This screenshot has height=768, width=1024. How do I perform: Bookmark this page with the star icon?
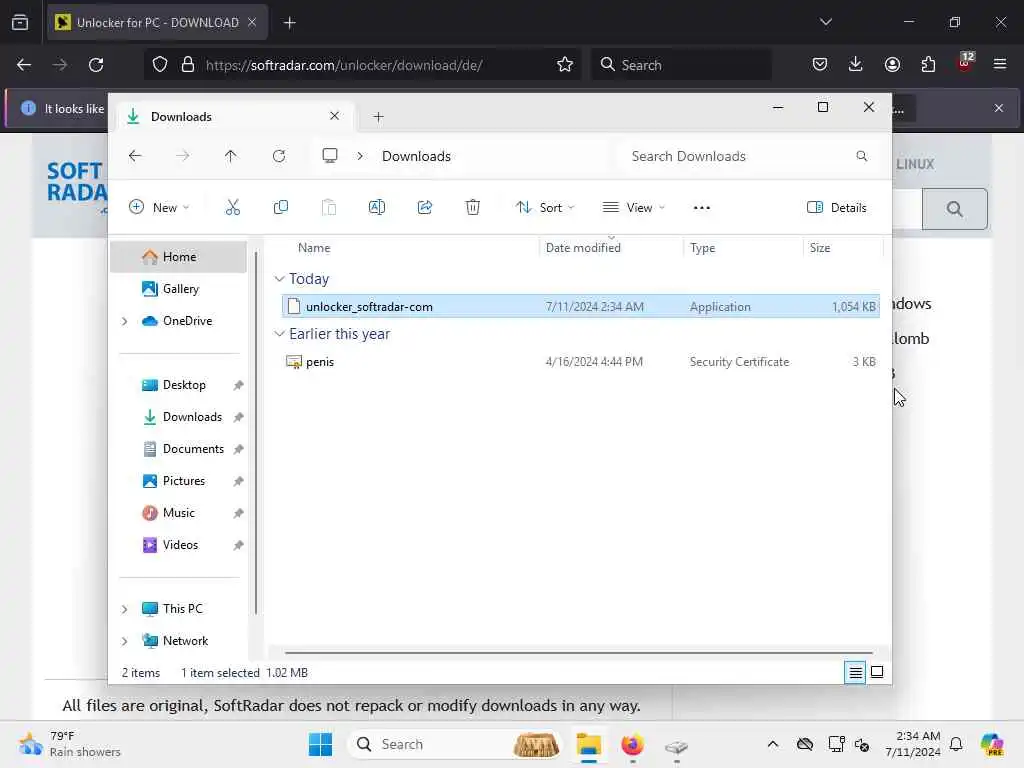click(565, 65)
